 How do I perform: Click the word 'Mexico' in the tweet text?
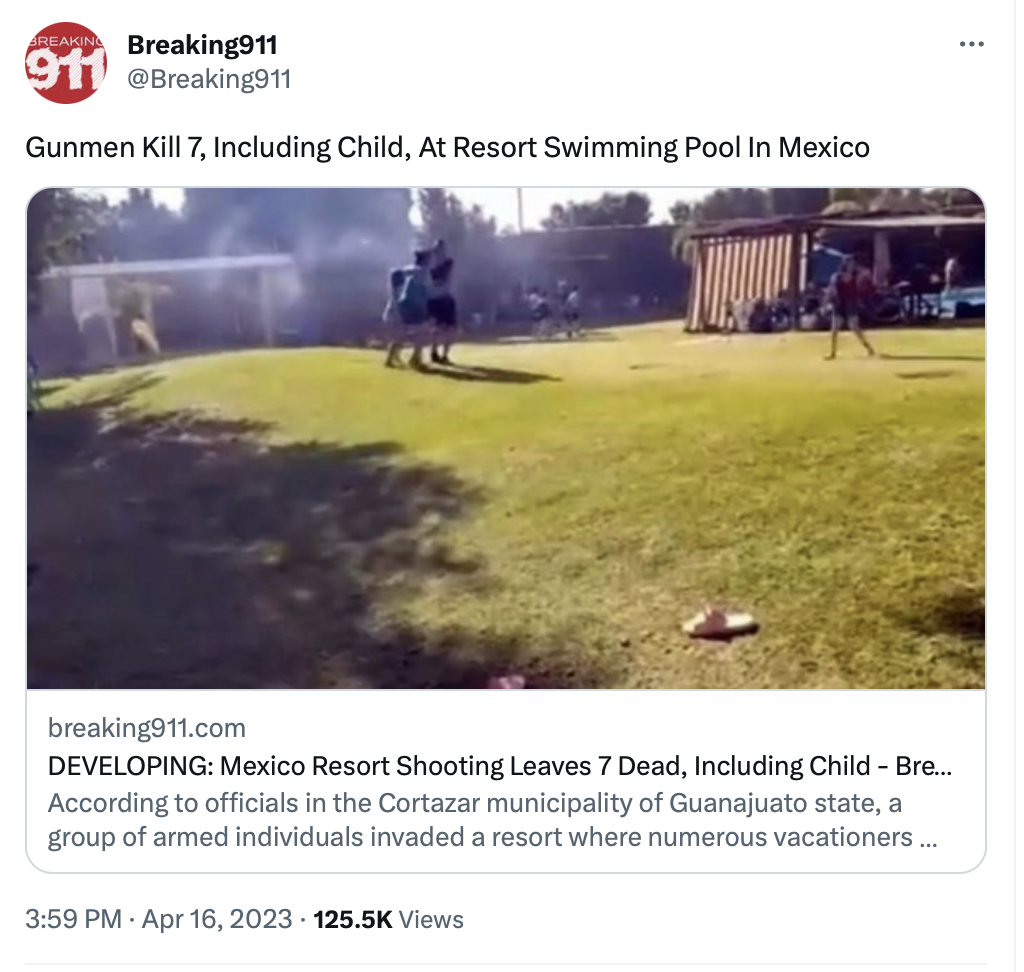click(x=824, y=148)
